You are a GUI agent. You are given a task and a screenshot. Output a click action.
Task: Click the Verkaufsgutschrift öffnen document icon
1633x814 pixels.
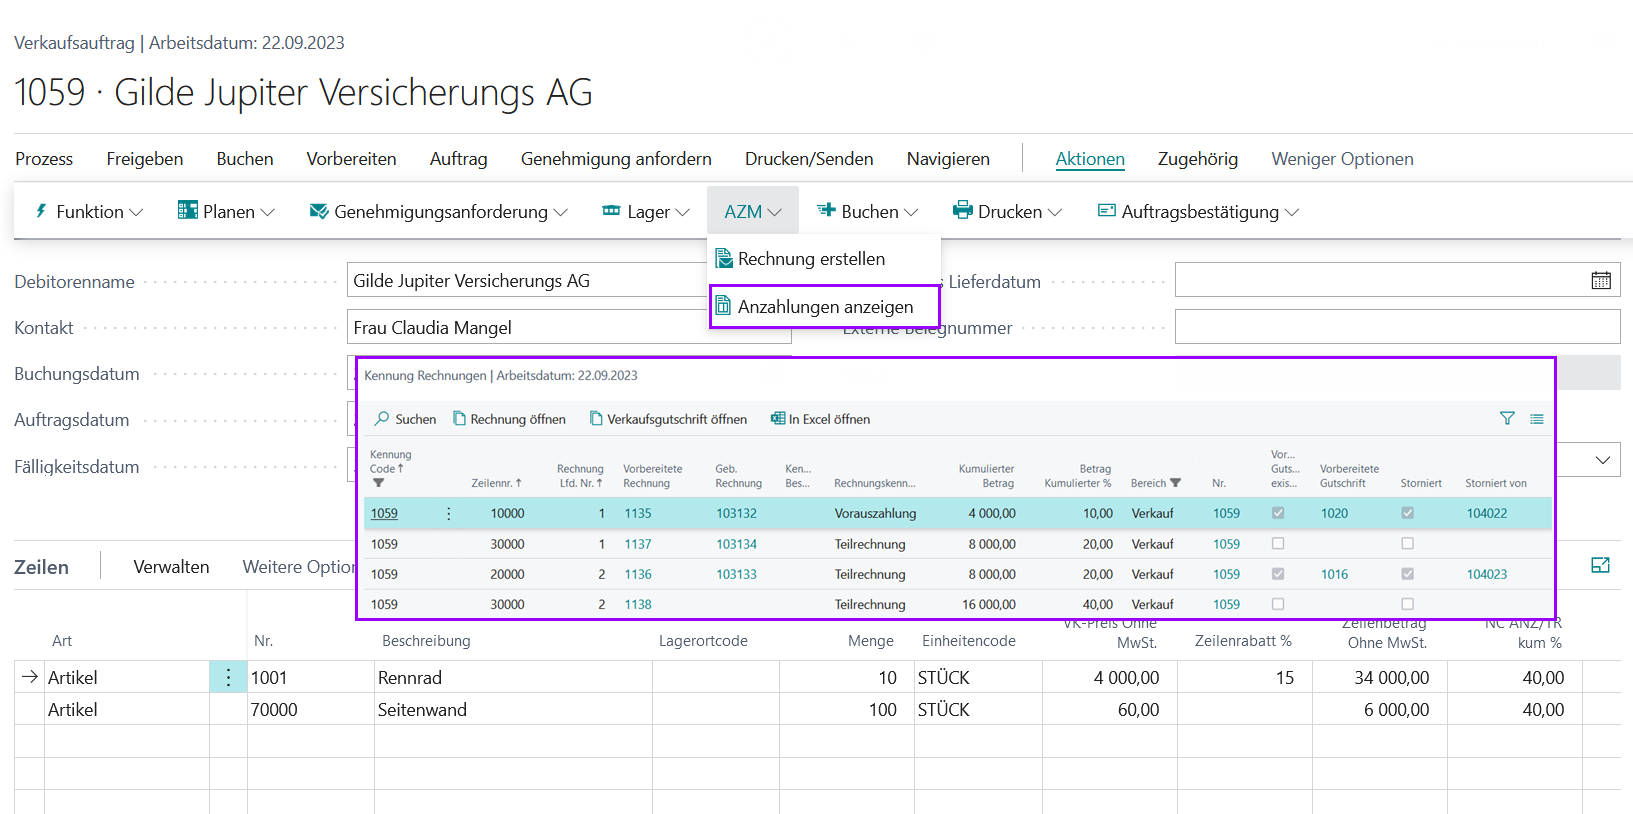596,419
